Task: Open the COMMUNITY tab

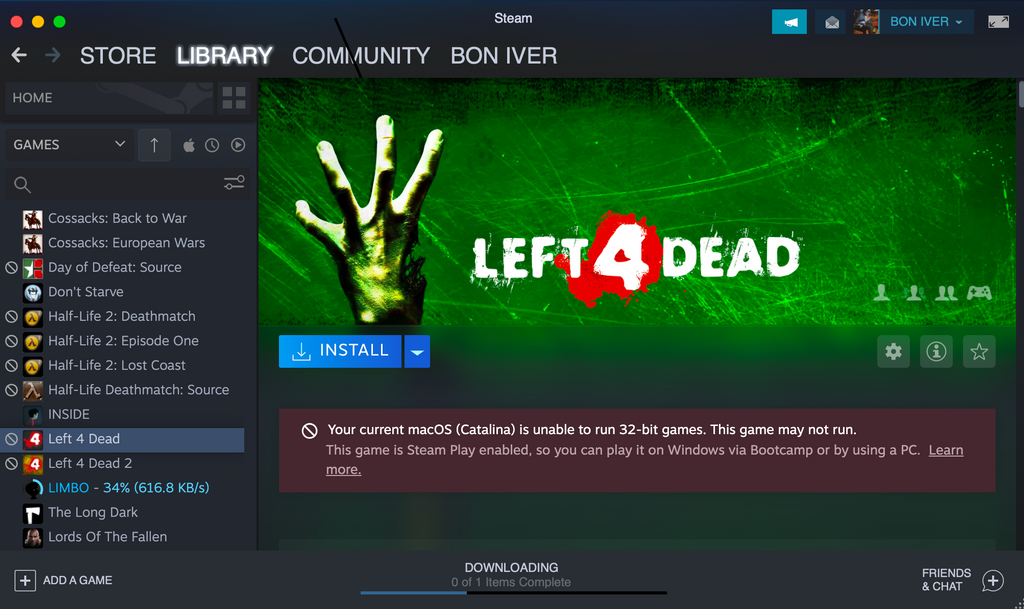Action: [360, 55]
